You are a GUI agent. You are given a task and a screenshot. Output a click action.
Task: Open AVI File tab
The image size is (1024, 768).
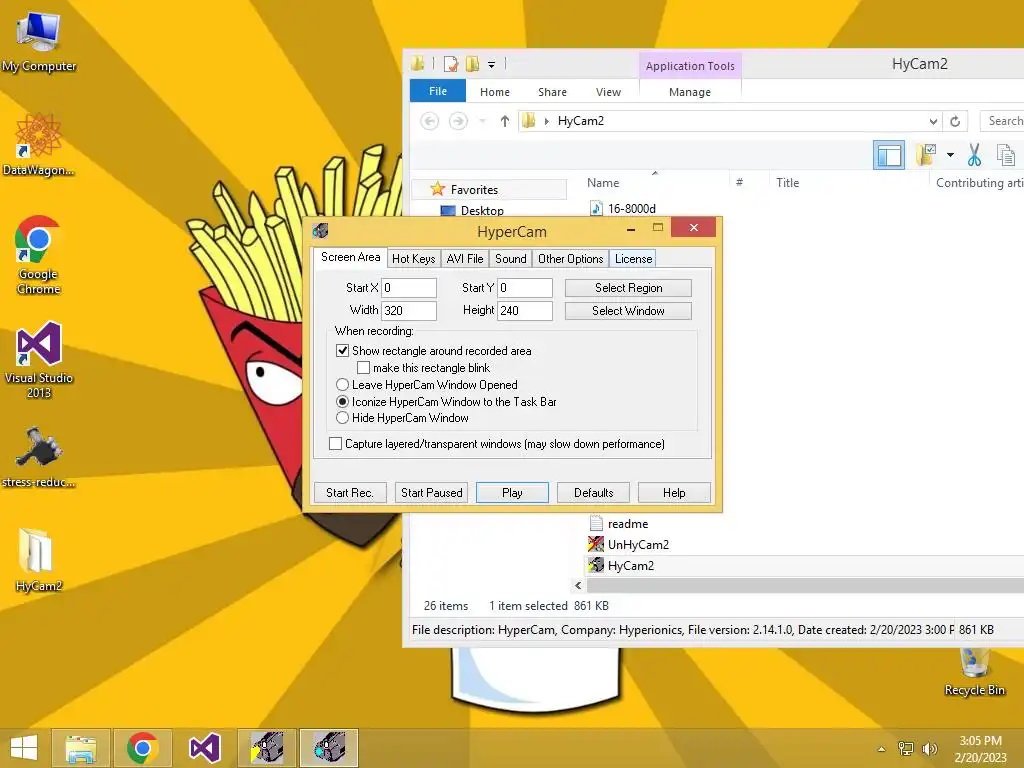(465, 259)
